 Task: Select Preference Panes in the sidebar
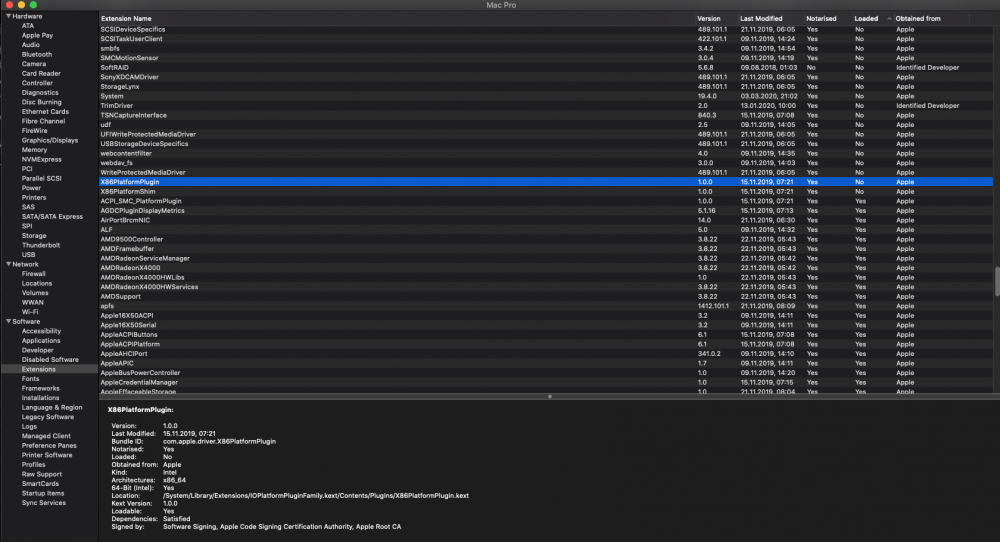point(48,446)
